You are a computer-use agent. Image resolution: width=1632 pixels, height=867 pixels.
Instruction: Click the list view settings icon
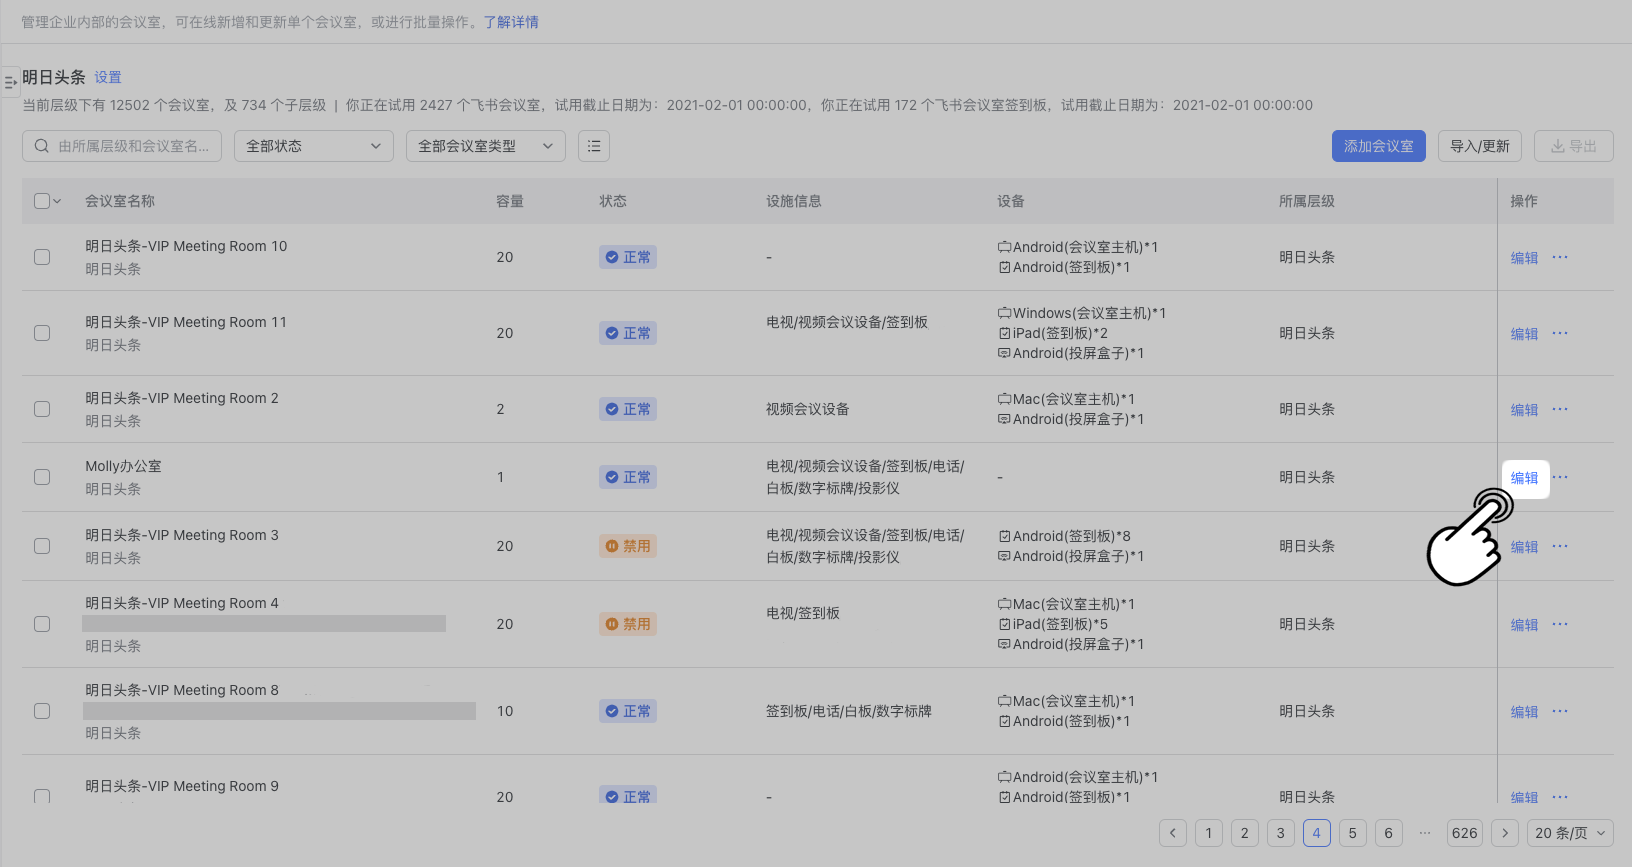(594, 146)
